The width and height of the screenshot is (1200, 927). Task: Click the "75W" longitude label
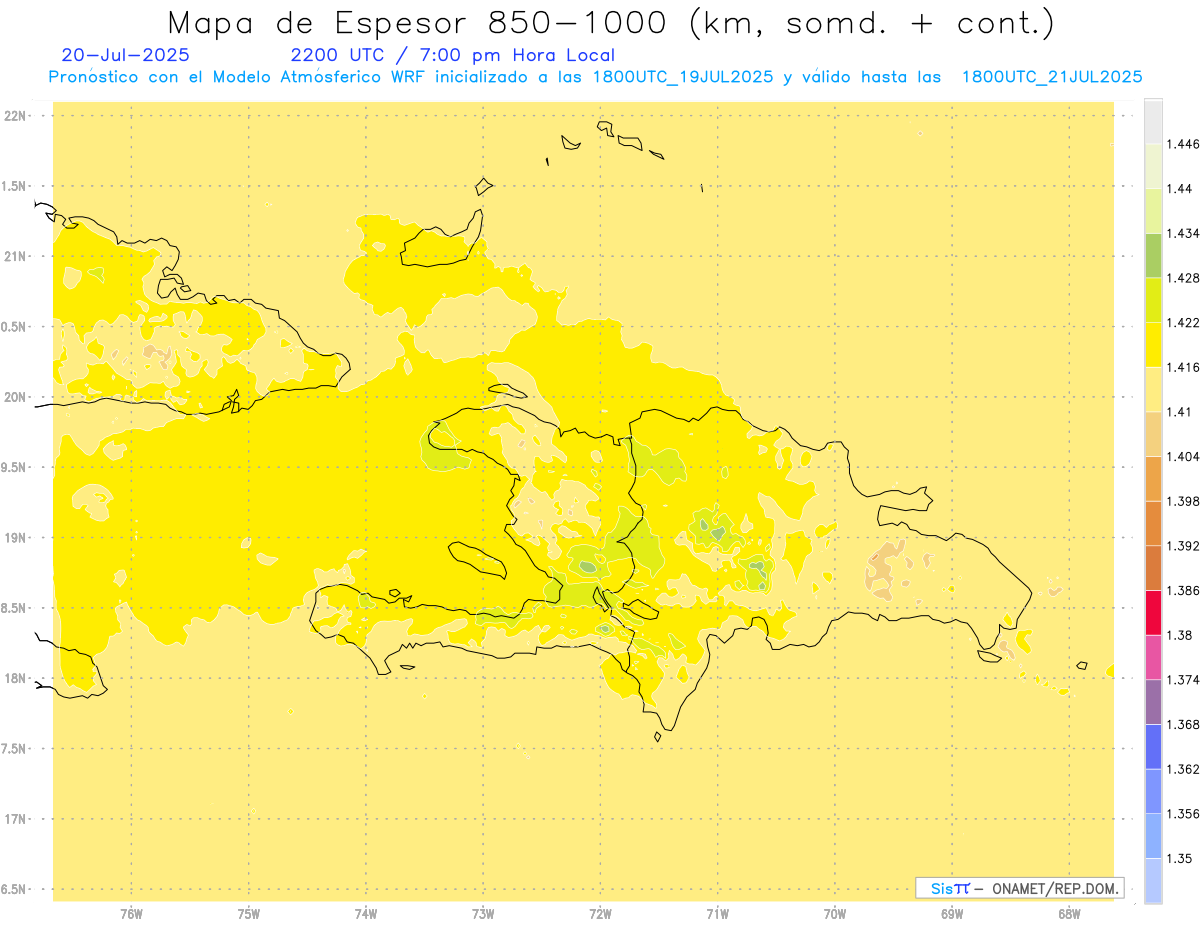point(249,913)
